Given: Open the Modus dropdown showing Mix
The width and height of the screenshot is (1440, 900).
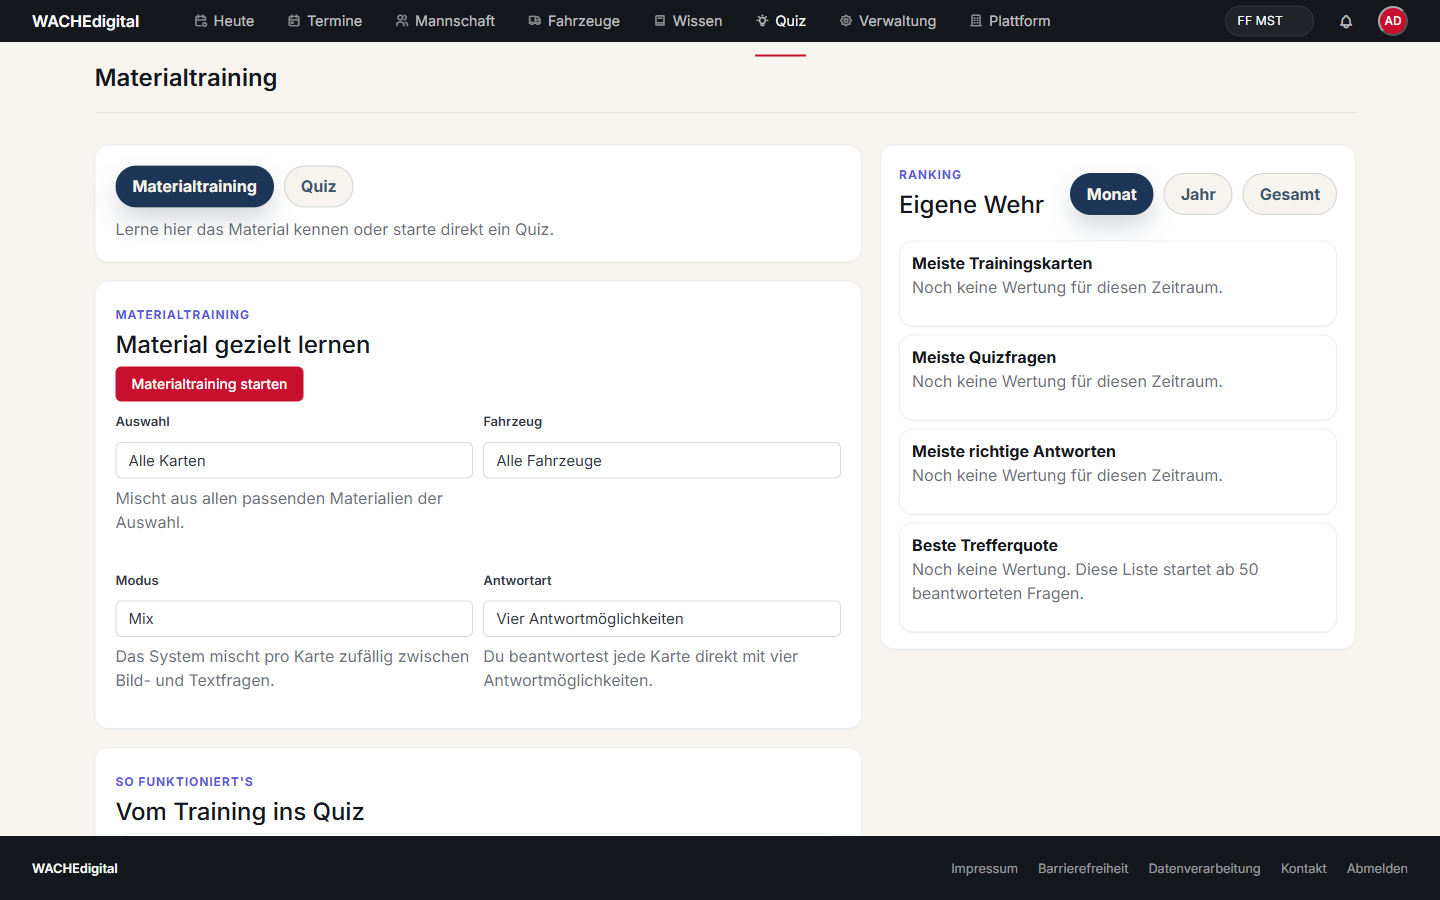Looking at the screenshot, I should tap(294, 619).
